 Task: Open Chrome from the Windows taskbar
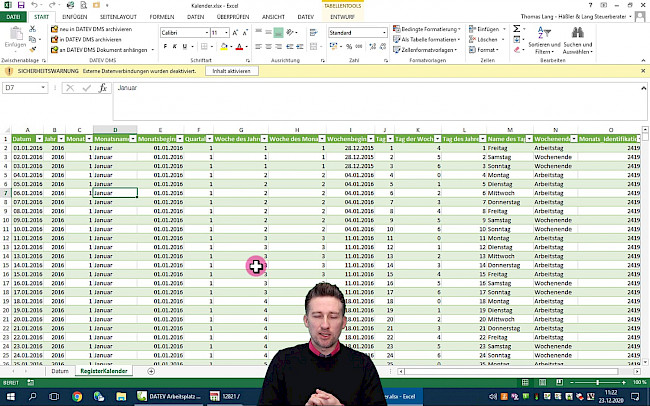point(77,397)
